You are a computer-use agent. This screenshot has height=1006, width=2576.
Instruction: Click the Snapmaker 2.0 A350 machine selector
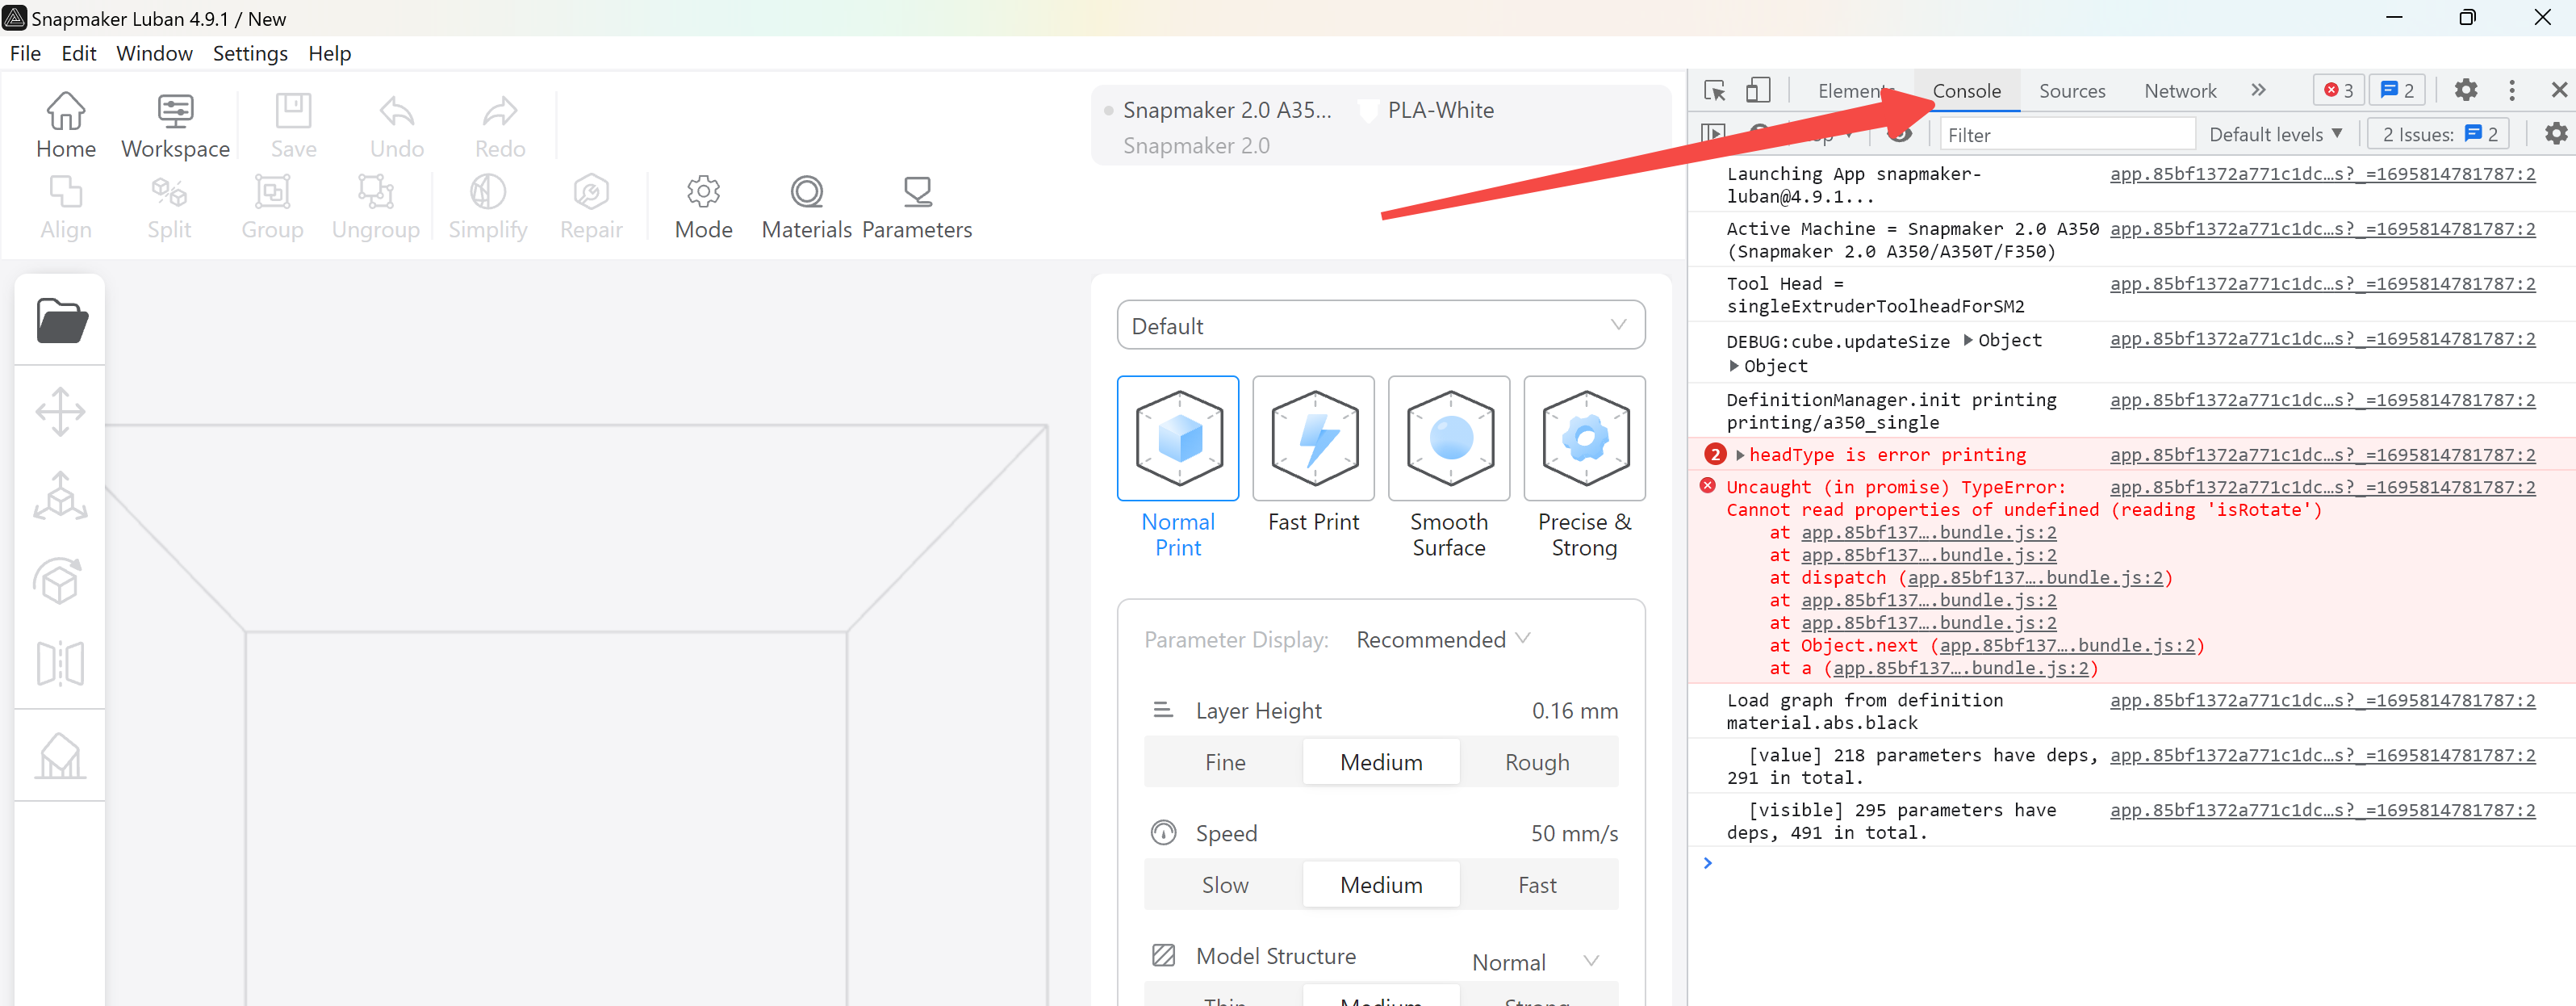click(x=1227, y=110)
